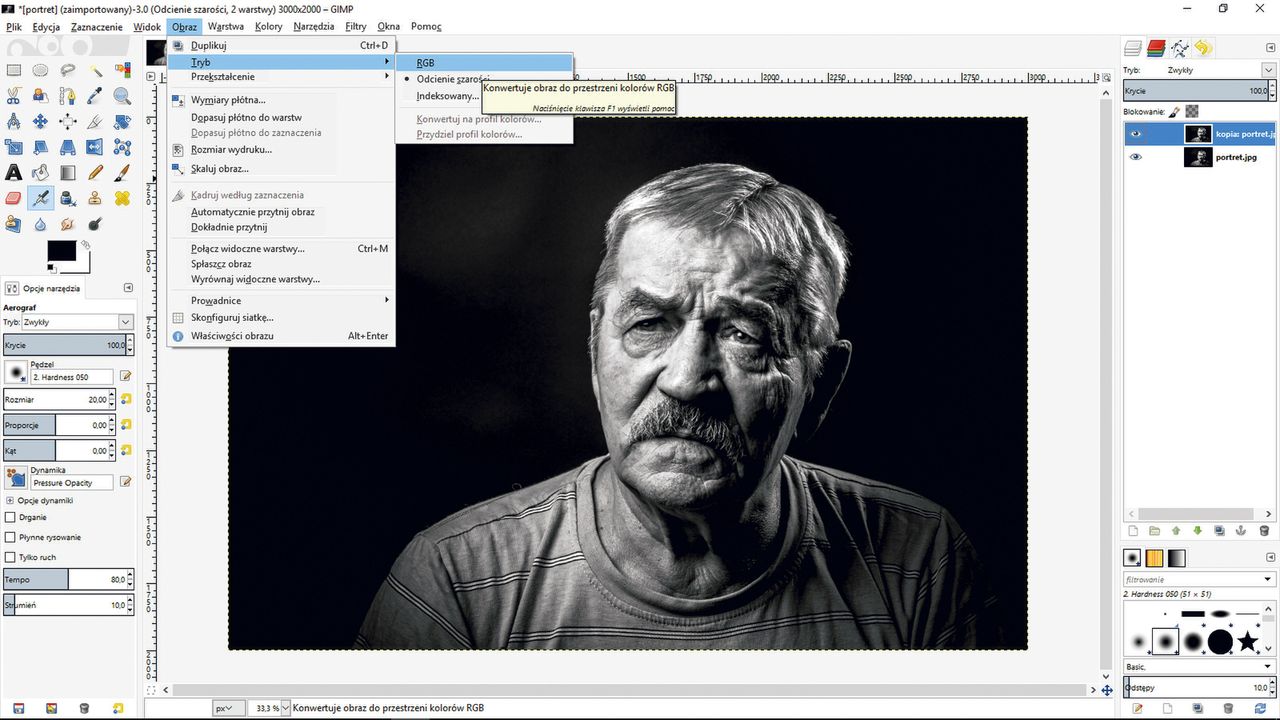
Task: Expand the Prowadnice submenu
Action: [x=281, y=300]
